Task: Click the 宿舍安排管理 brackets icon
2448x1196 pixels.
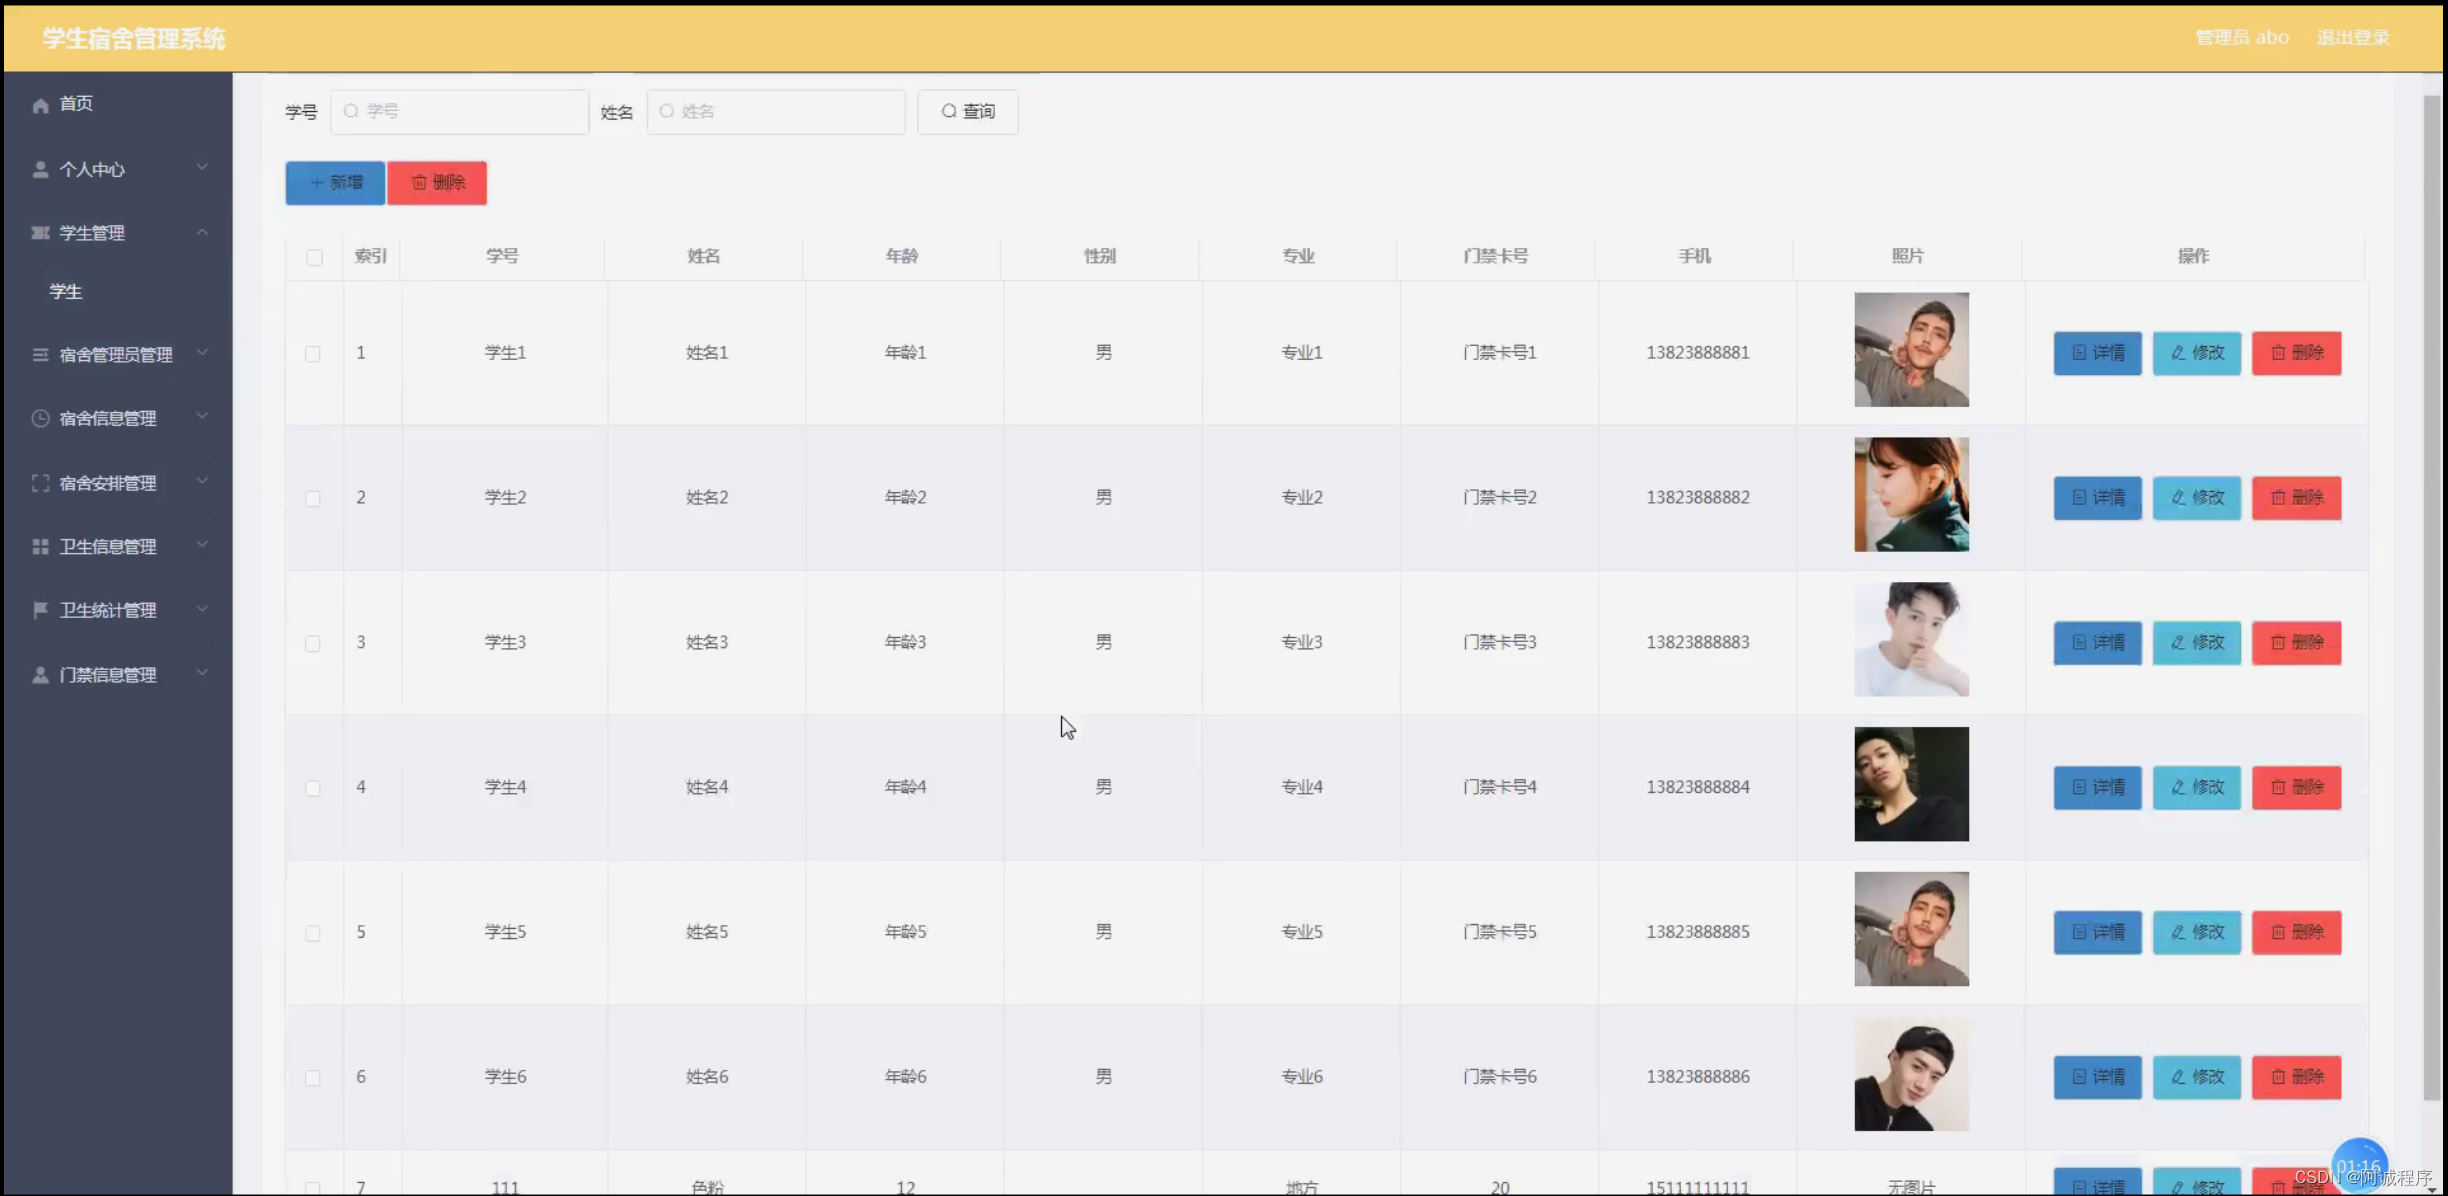Action: click(40, 482)
